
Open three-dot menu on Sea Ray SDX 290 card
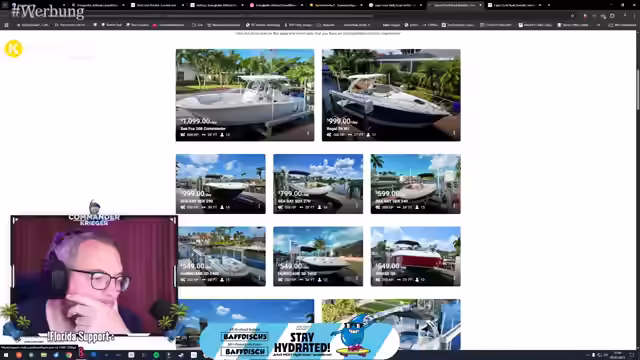(259, 206)
